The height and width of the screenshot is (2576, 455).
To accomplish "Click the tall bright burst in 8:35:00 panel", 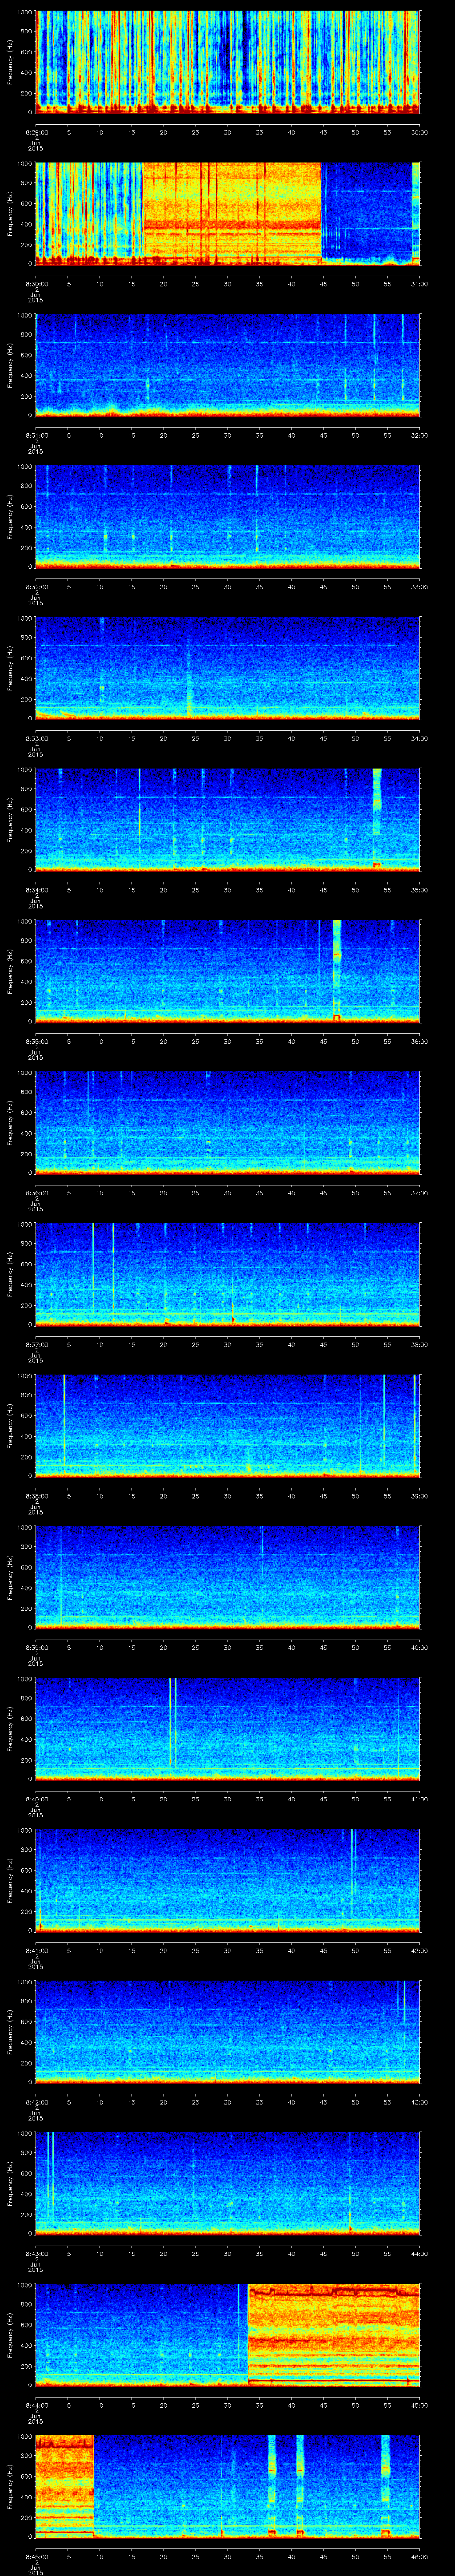I will click(337, 970).
